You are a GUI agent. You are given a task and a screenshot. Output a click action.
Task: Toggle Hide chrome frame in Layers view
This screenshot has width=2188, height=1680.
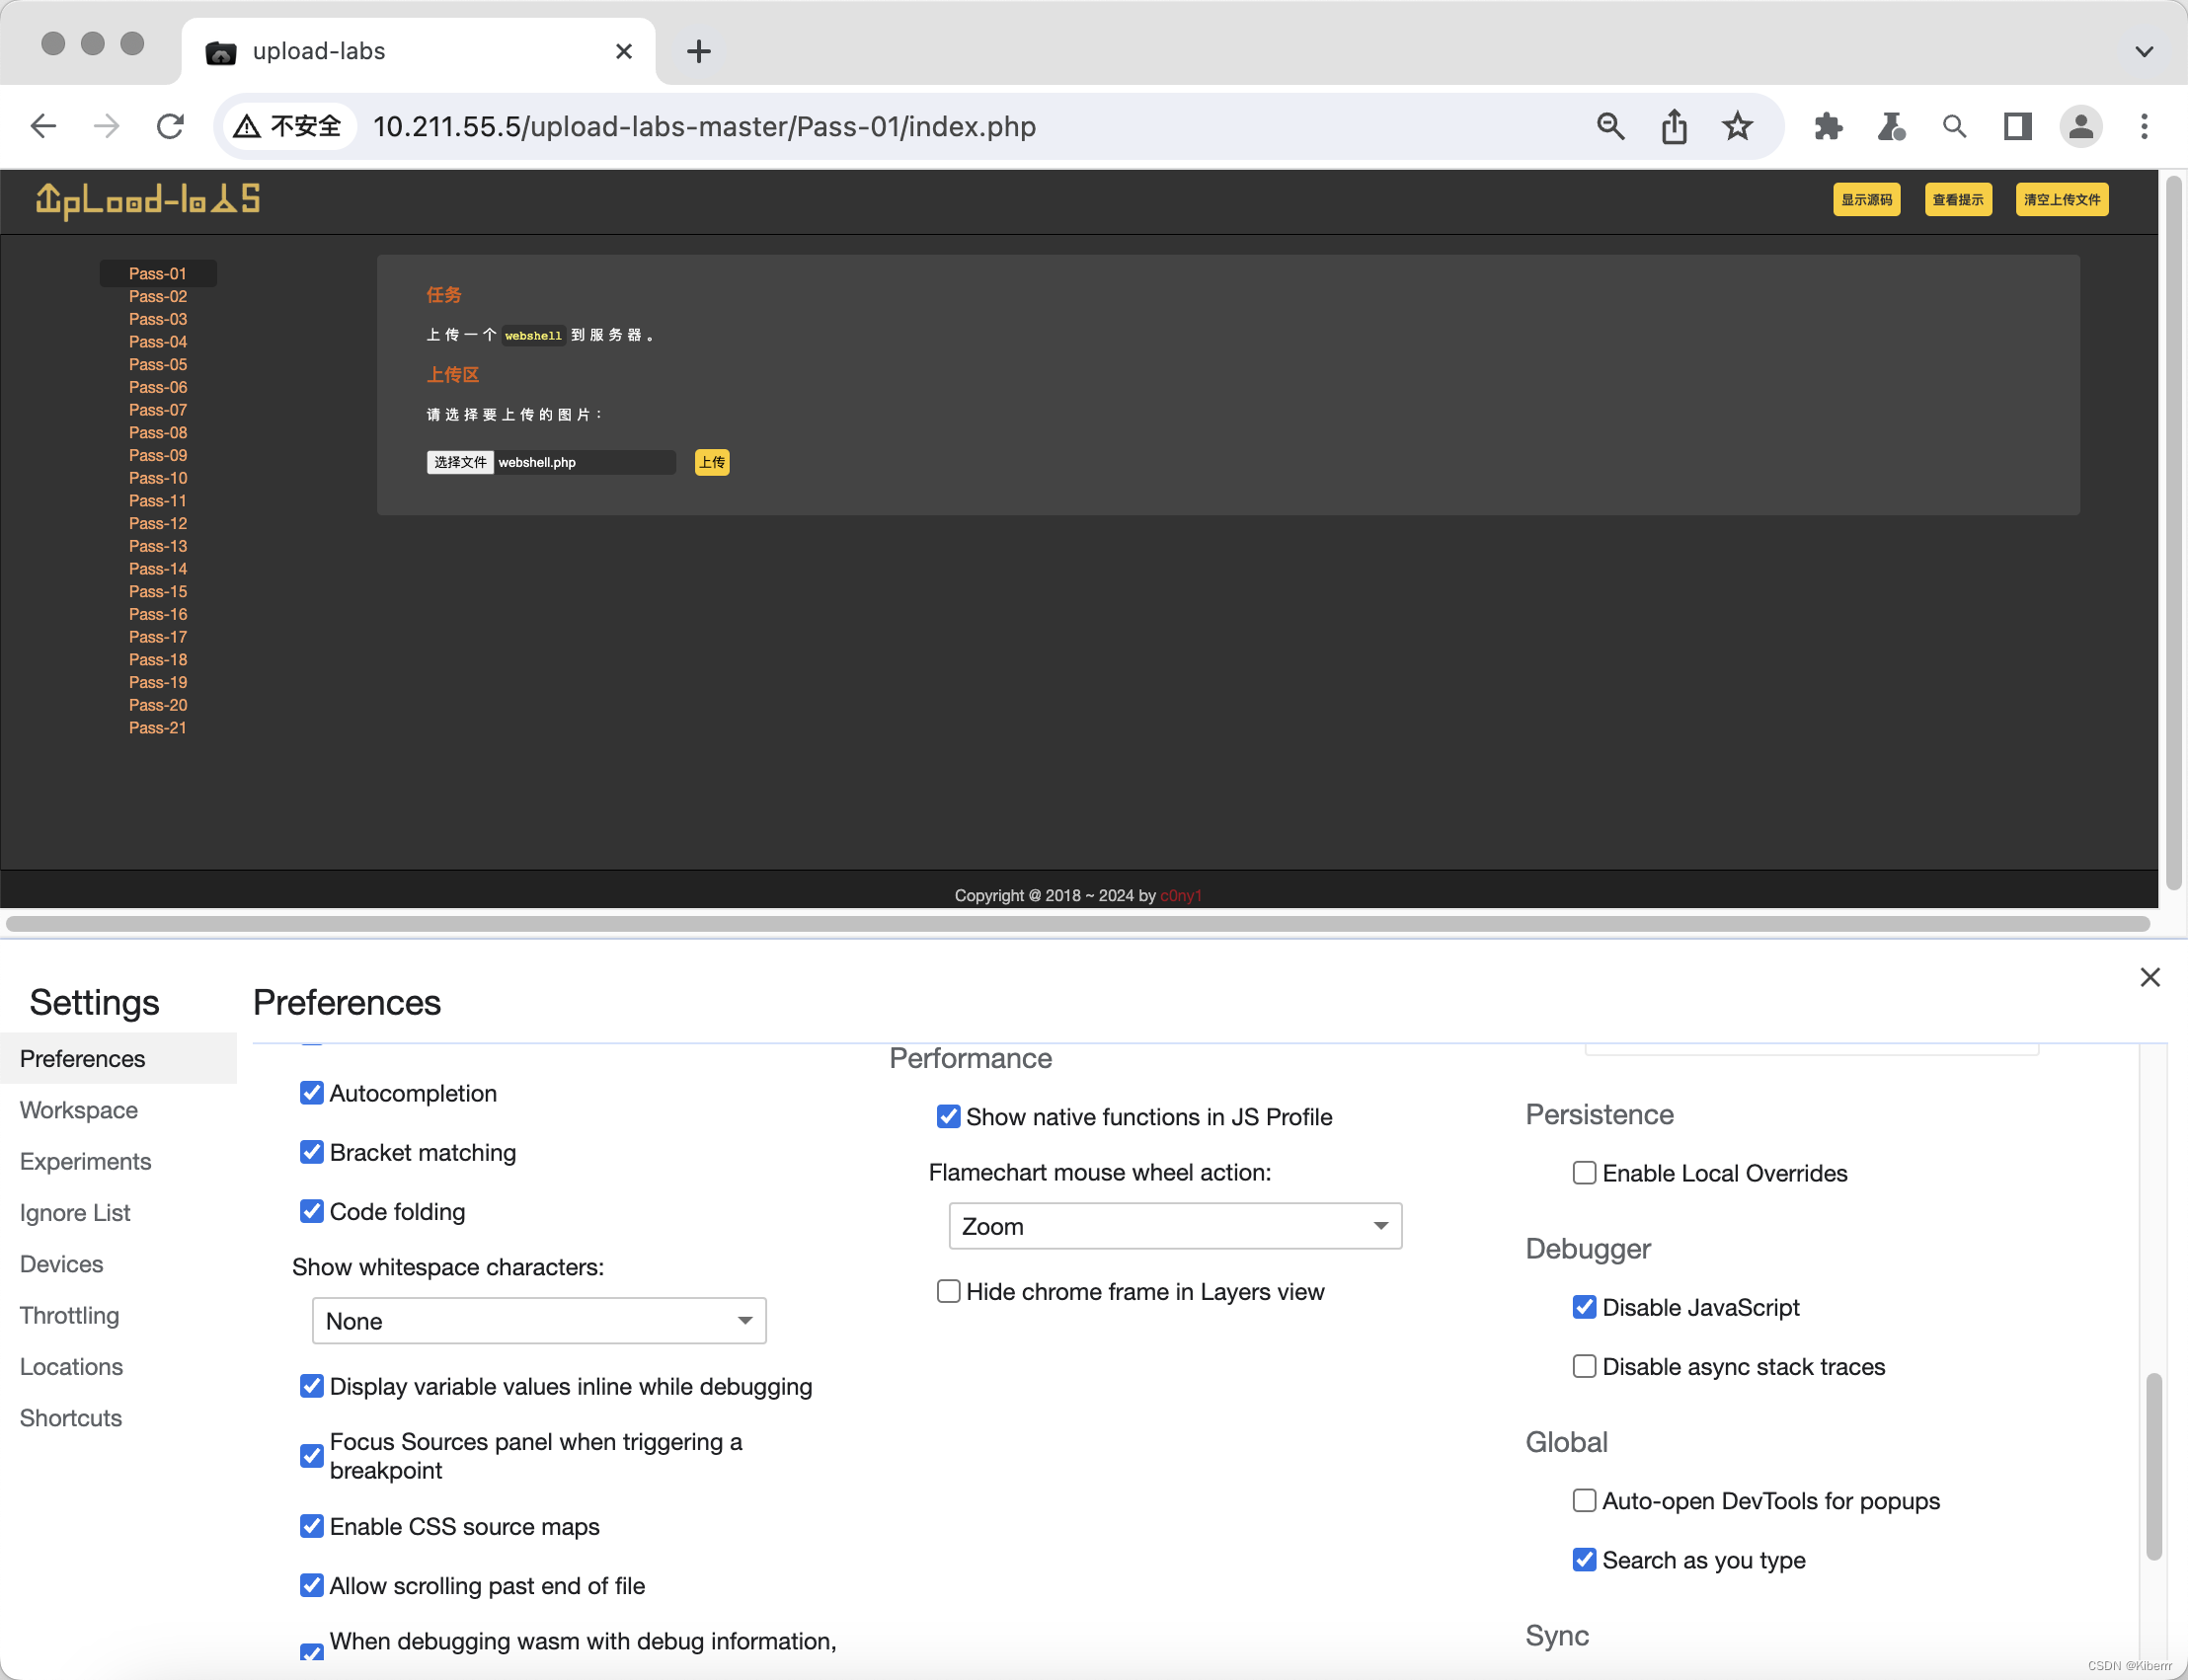(x=948, y=1291)
